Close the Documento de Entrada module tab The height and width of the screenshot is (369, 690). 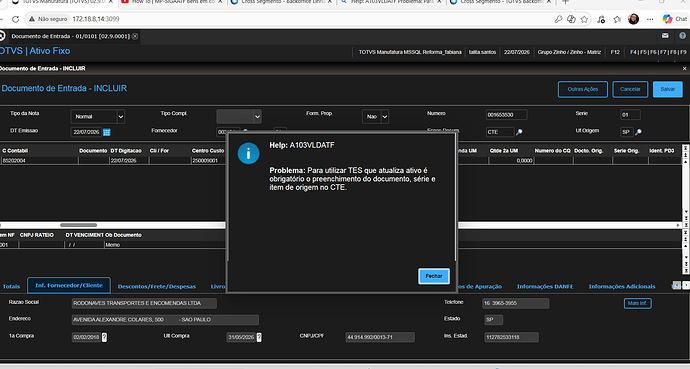click(135, 36)
